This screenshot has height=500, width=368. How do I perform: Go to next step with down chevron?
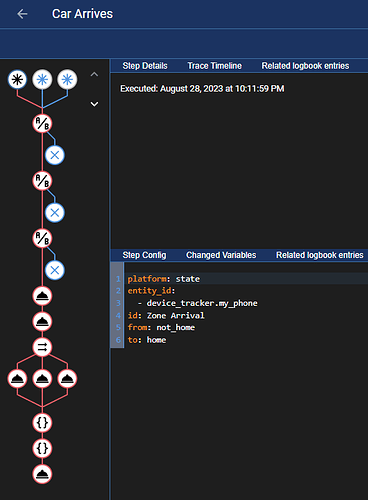[x=94, y=104]
